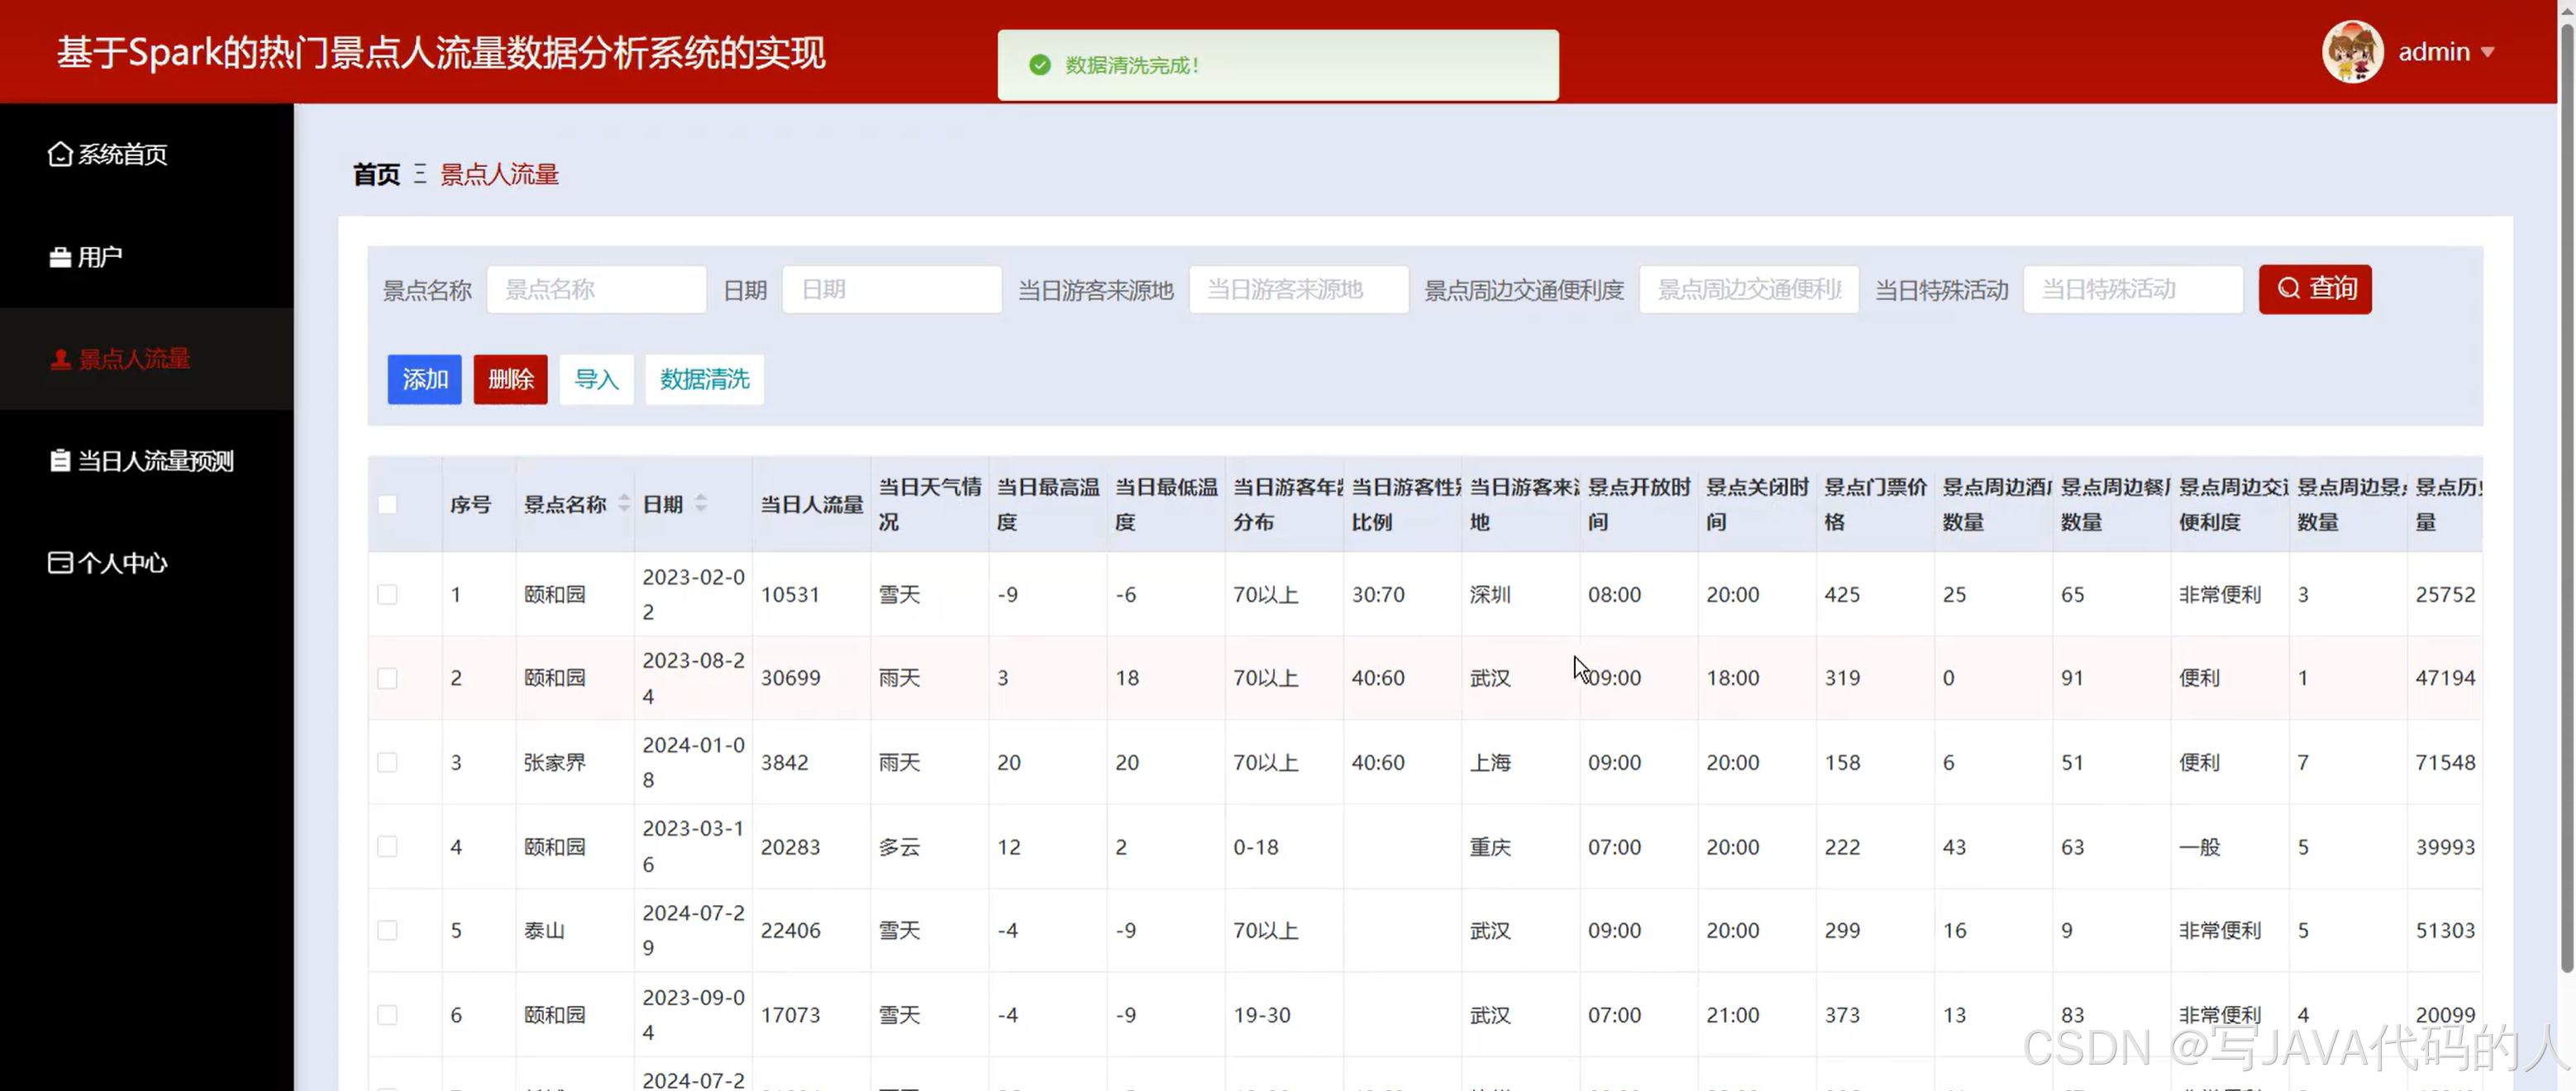
Task: Click the clipboard icon beside 当日人流量预测
Action: point(60,461)
